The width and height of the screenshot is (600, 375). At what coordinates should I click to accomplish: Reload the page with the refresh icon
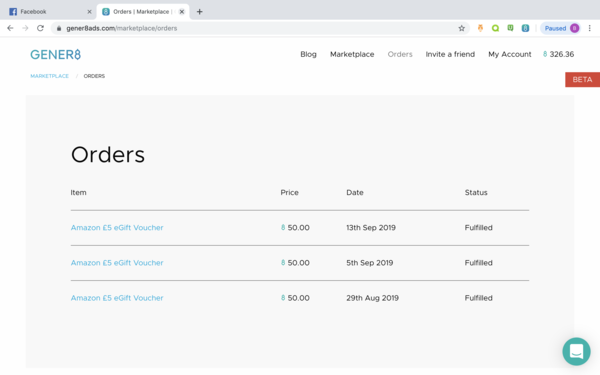[x=40, y=28]
